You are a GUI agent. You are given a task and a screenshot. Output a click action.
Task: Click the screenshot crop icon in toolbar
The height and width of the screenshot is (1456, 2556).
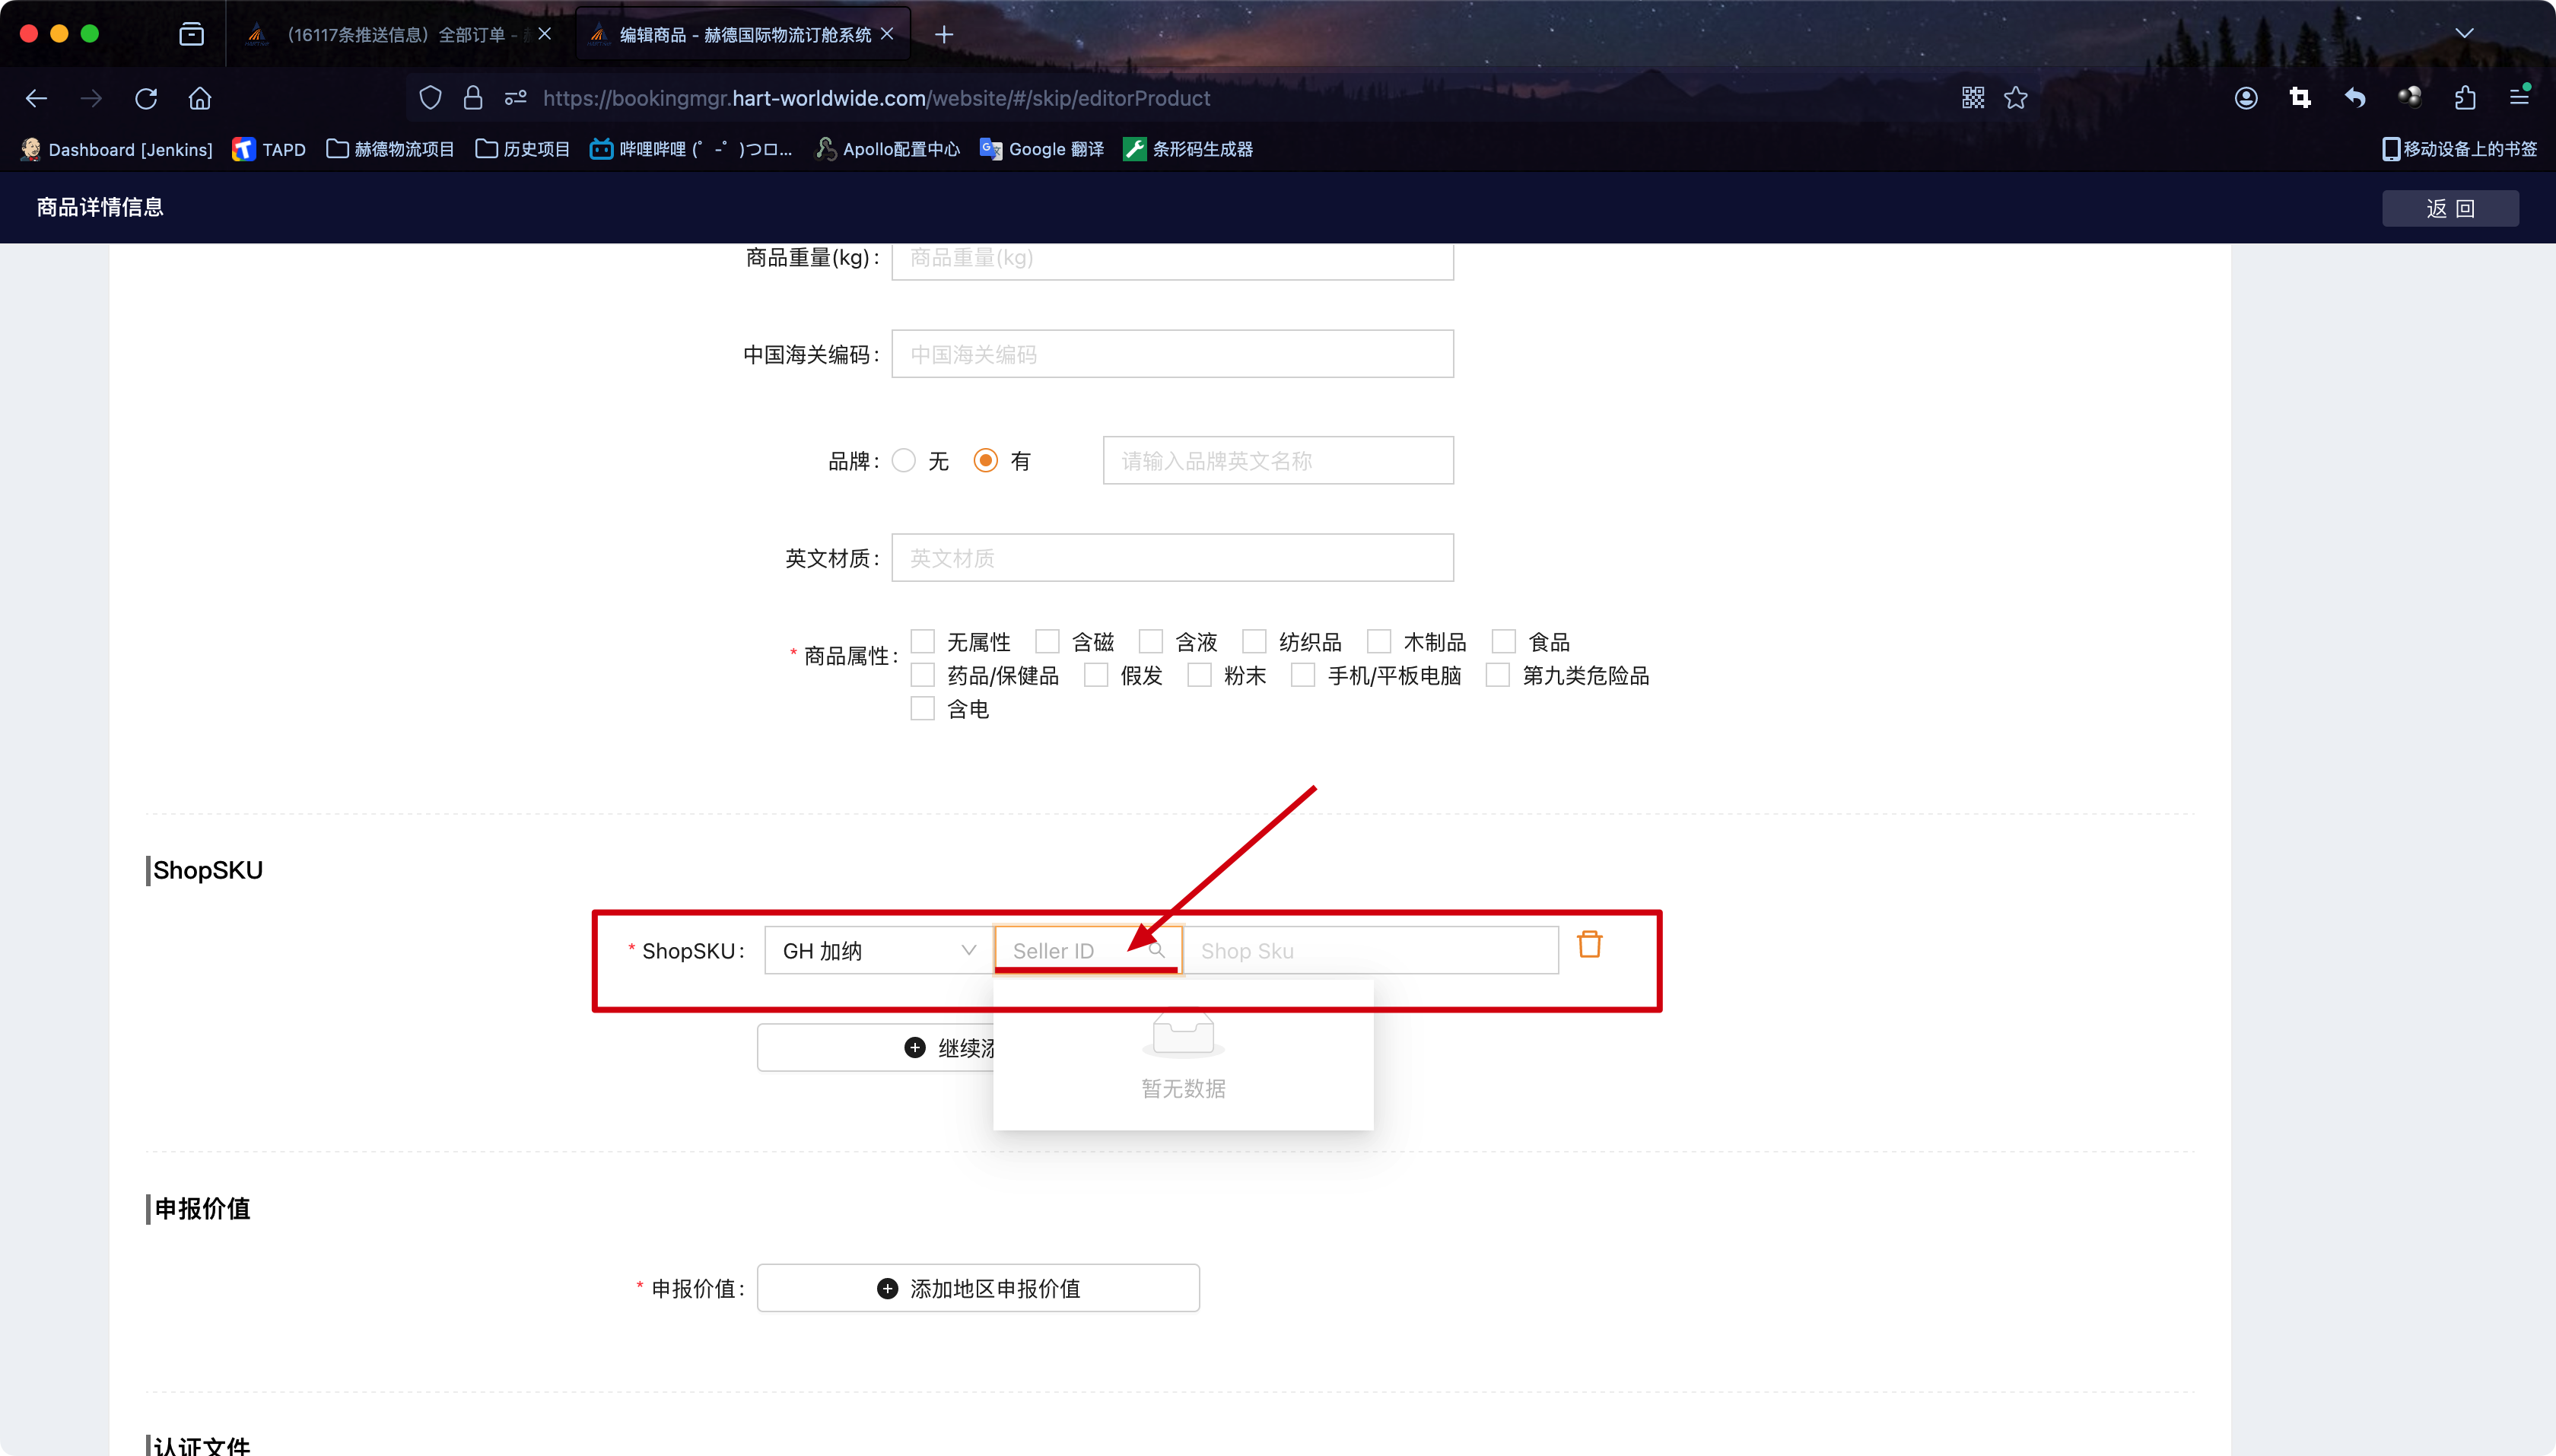pos(2300,98)
